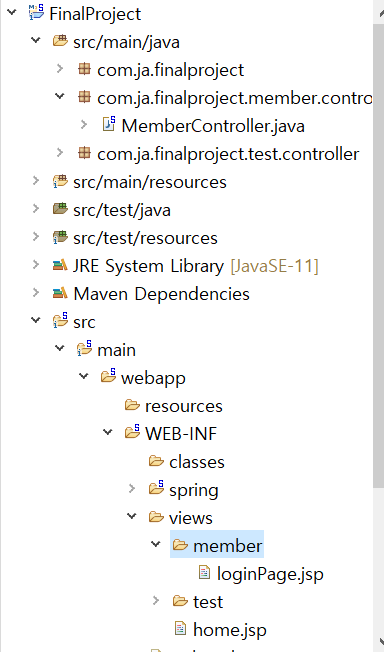Image resolution: width=384 pixels, height=652 pixels.
Task: Select the src/main/java label
Action: (x=126, y=42)
